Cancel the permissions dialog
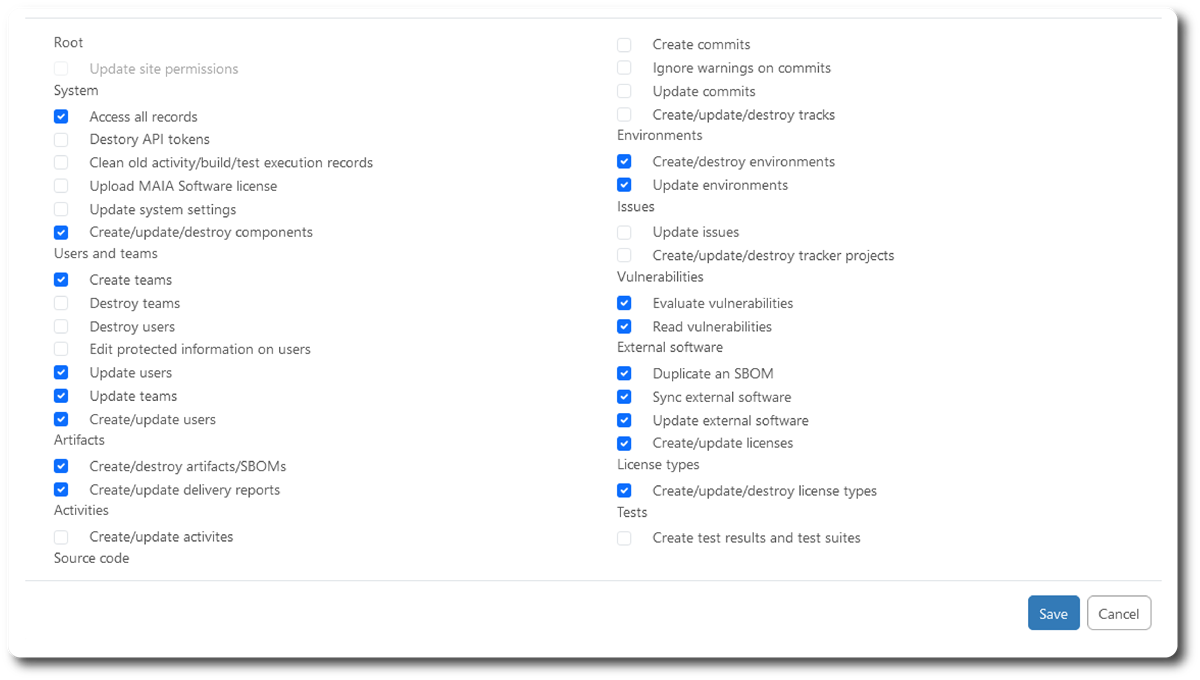This screenshot has height=680, width=1200. point(1119,614)
